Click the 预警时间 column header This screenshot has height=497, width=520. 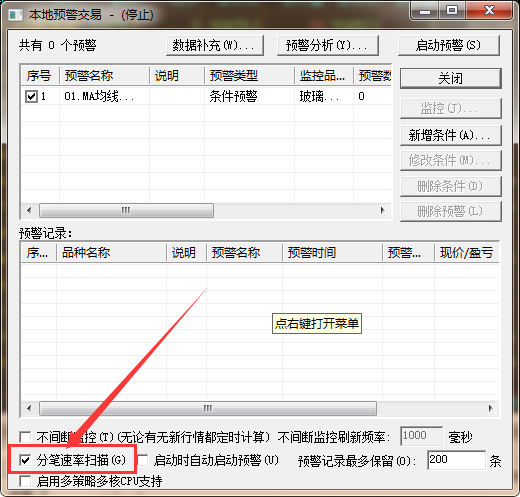coord(332,253)
